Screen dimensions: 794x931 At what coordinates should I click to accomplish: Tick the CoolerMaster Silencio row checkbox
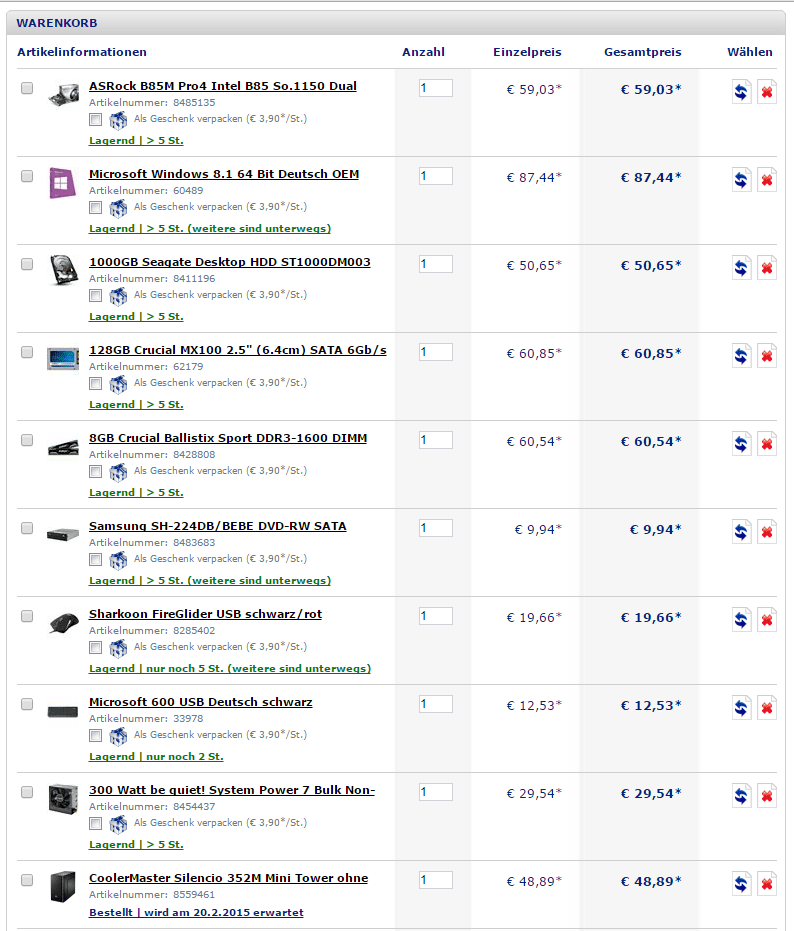27,880
